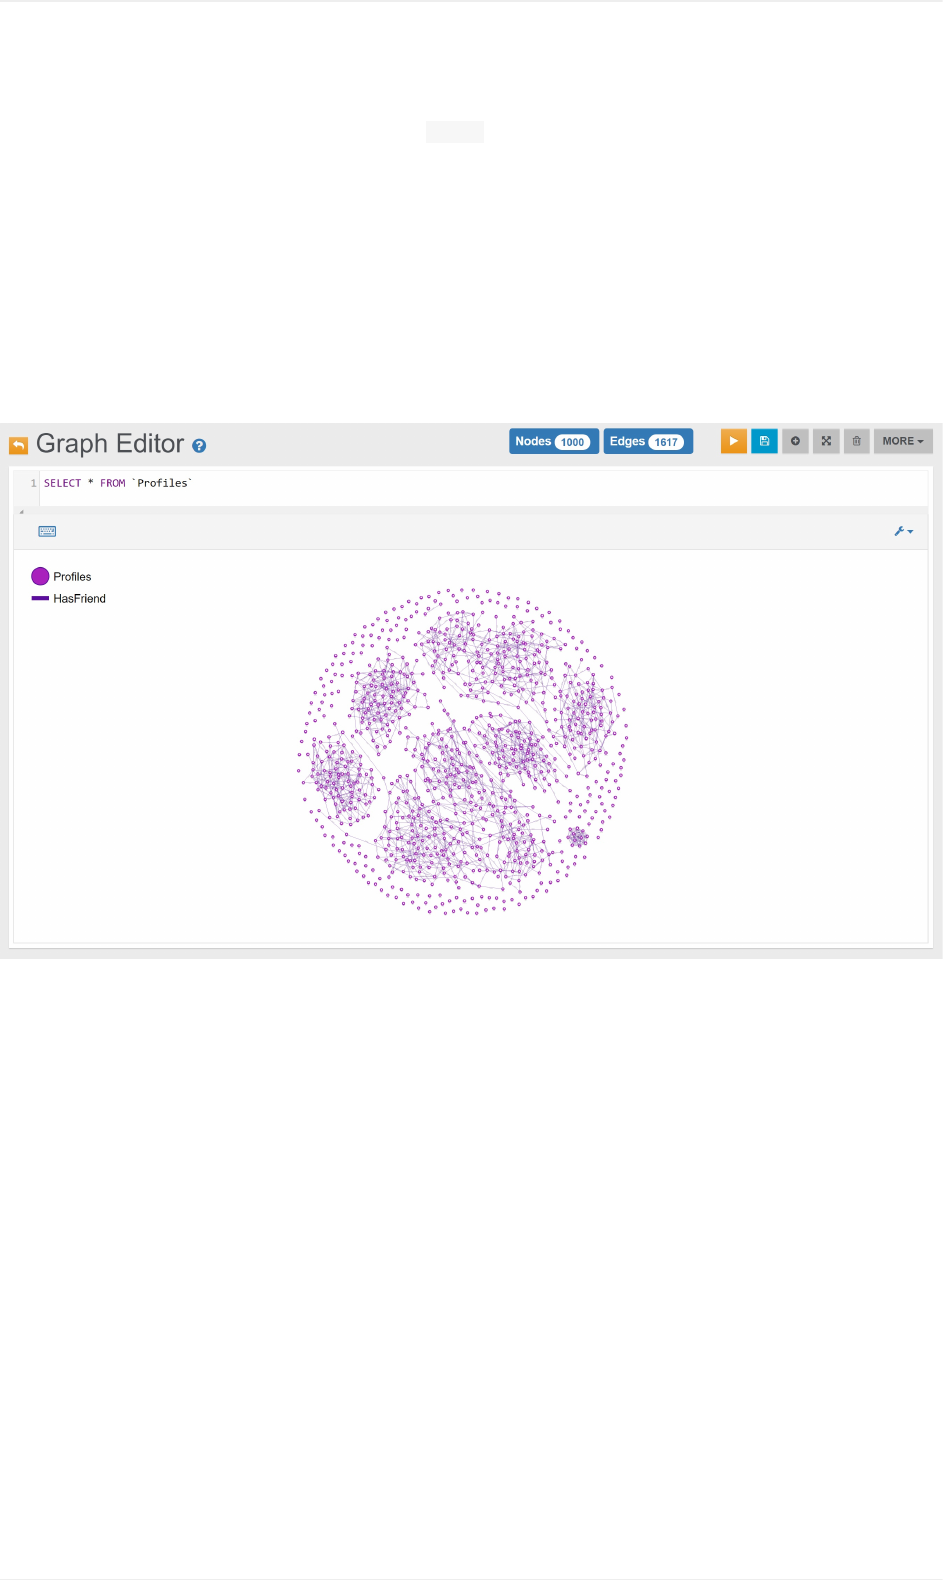Click the HasFriend legend label
This screenshot has width=943, height=1580.
click(79, 599)
